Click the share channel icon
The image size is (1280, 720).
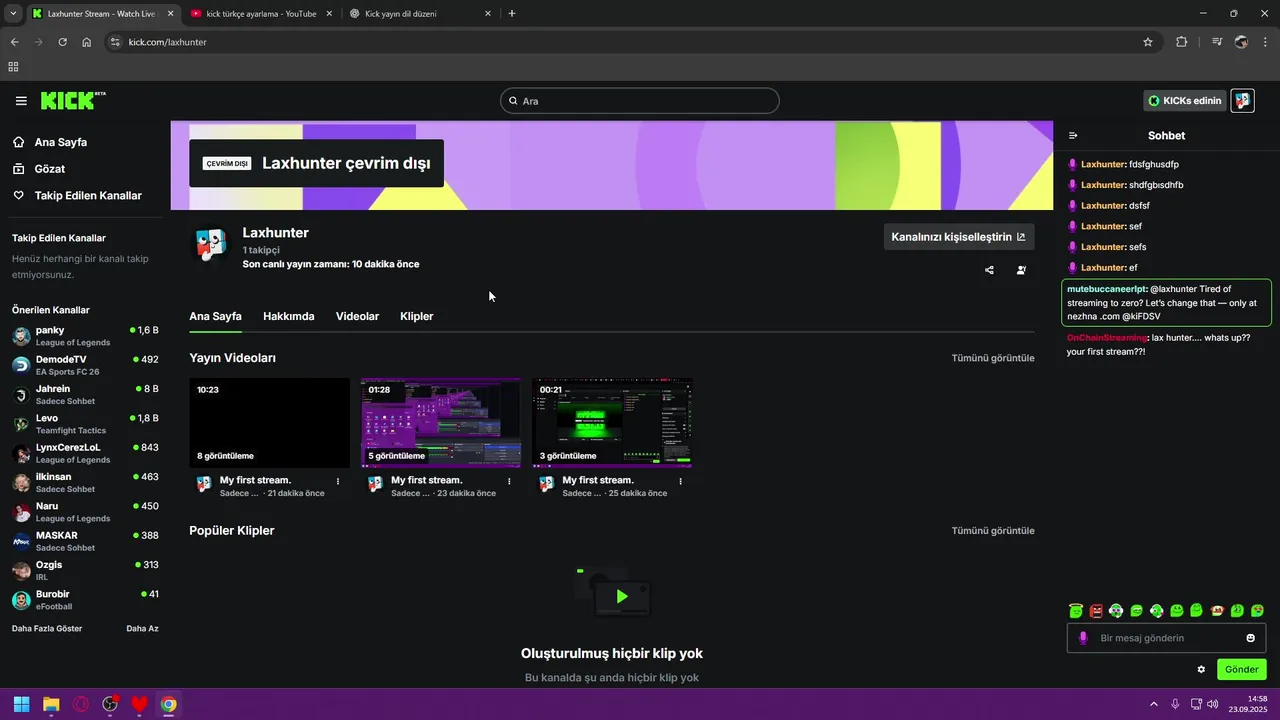pos(989,270)
